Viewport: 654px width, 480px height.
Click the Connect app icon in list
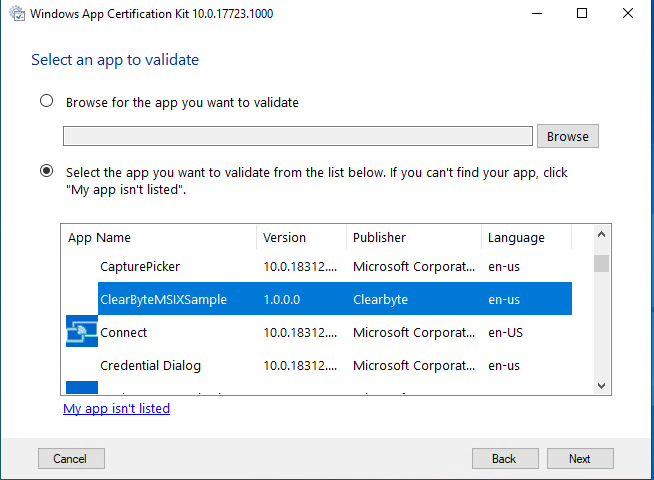pos(82,331)
